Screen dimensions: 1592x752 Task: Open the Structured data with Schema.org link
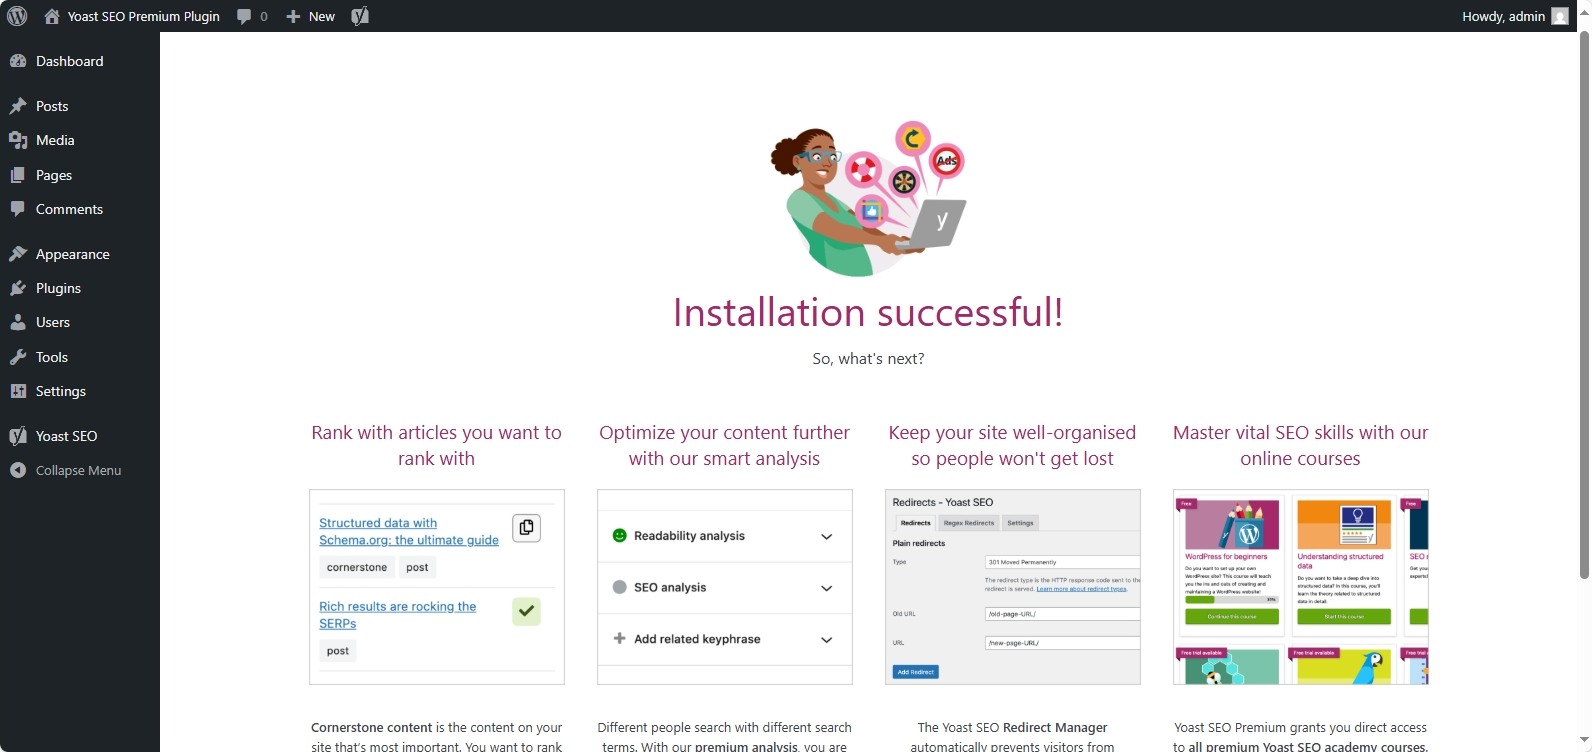408,531
